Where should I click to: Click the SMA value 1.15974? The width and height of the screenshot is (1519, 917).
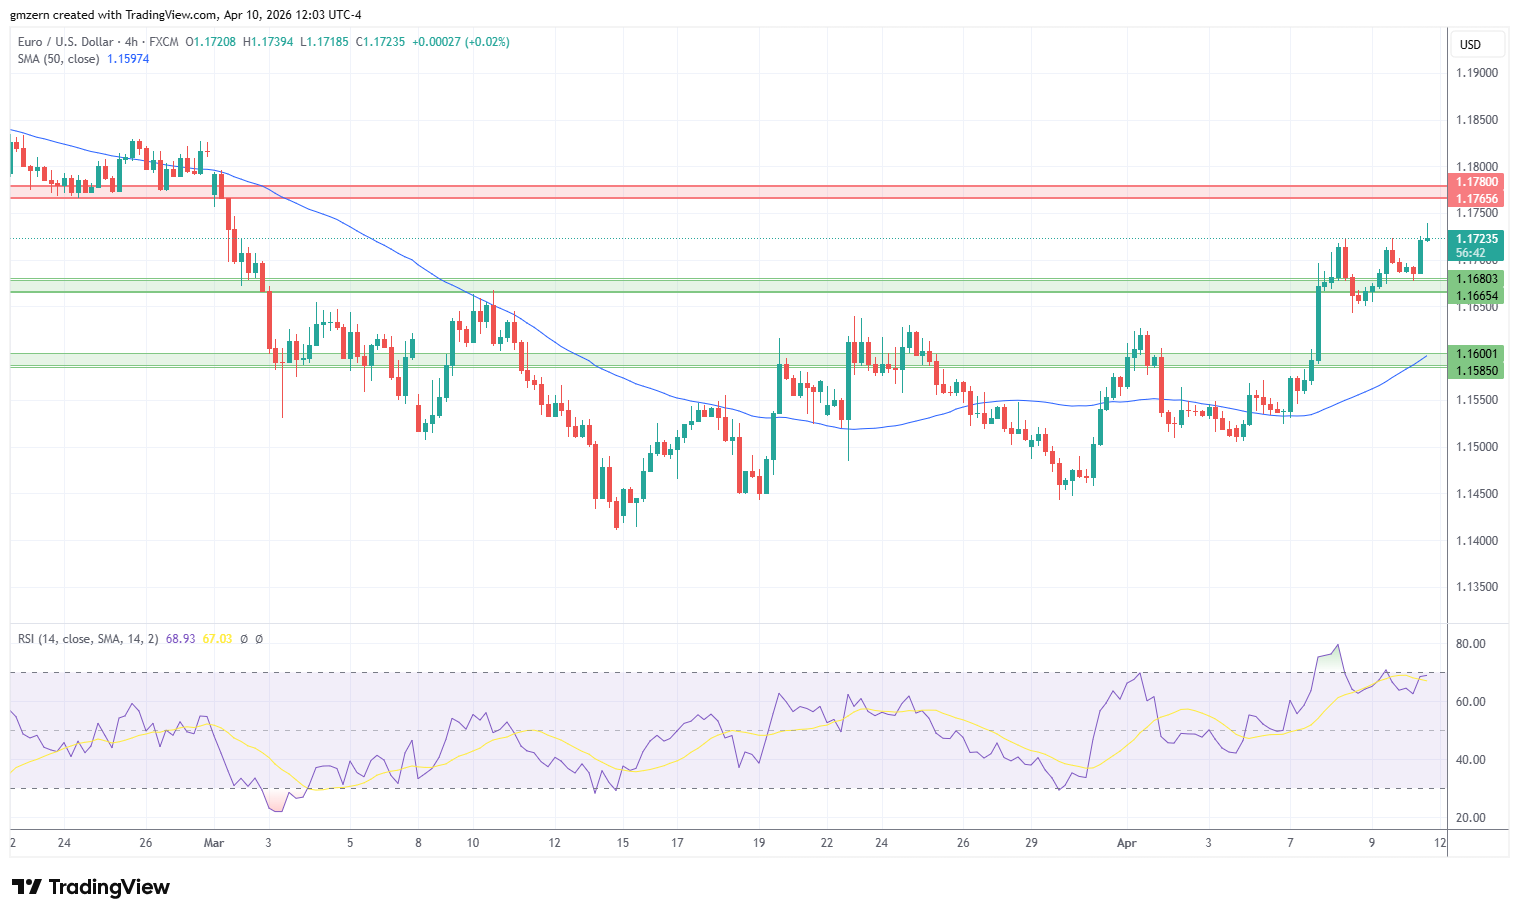[x=128, y=59]
